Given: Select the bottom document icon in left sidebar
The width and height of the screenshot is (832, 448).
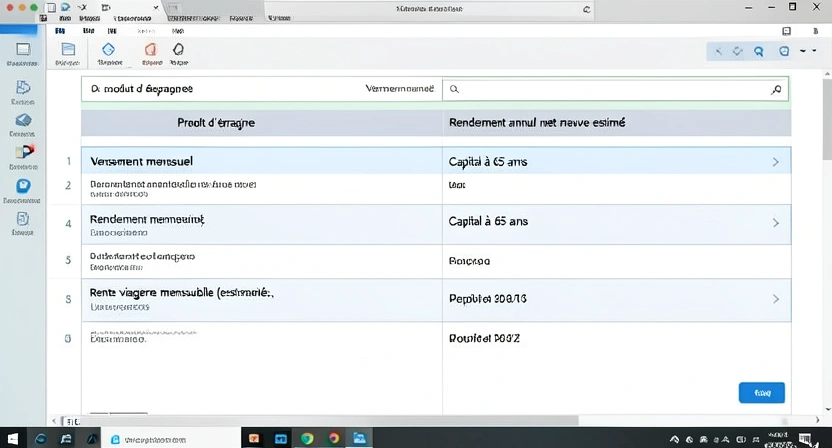Looking at the screenshot, I should pyautogui.click(x=23, y=219).
